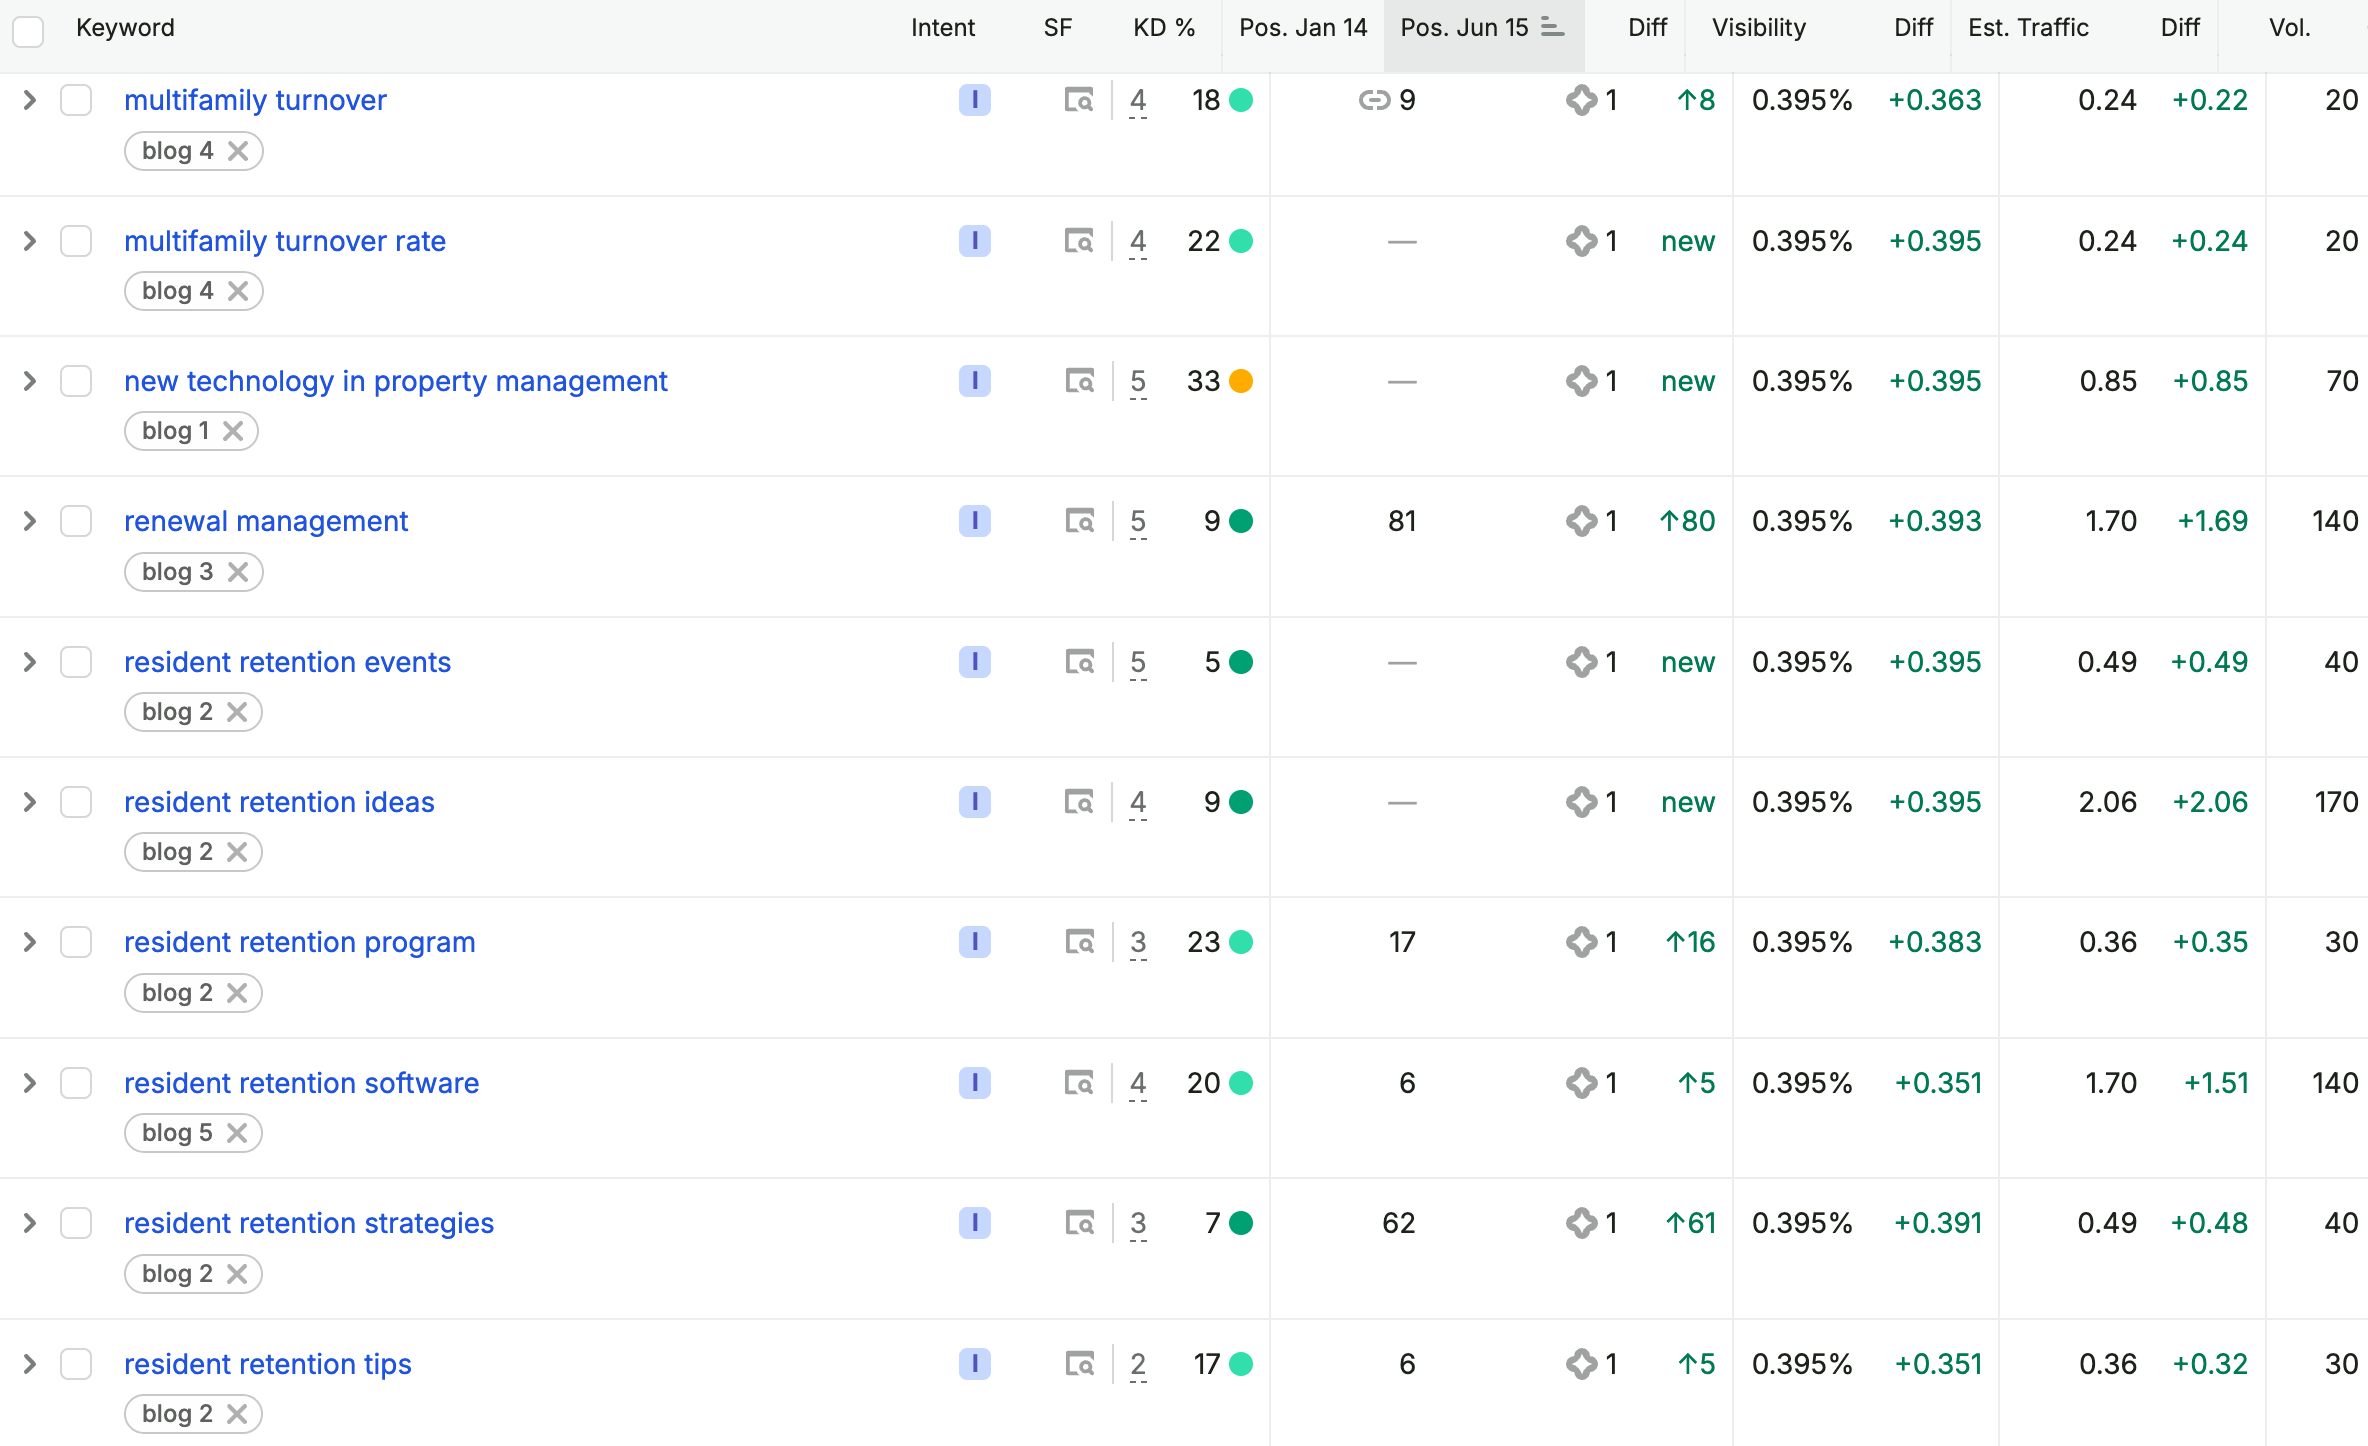Remove blog 4 tag from multifamily turnover rate

click(x=238, y=291)
